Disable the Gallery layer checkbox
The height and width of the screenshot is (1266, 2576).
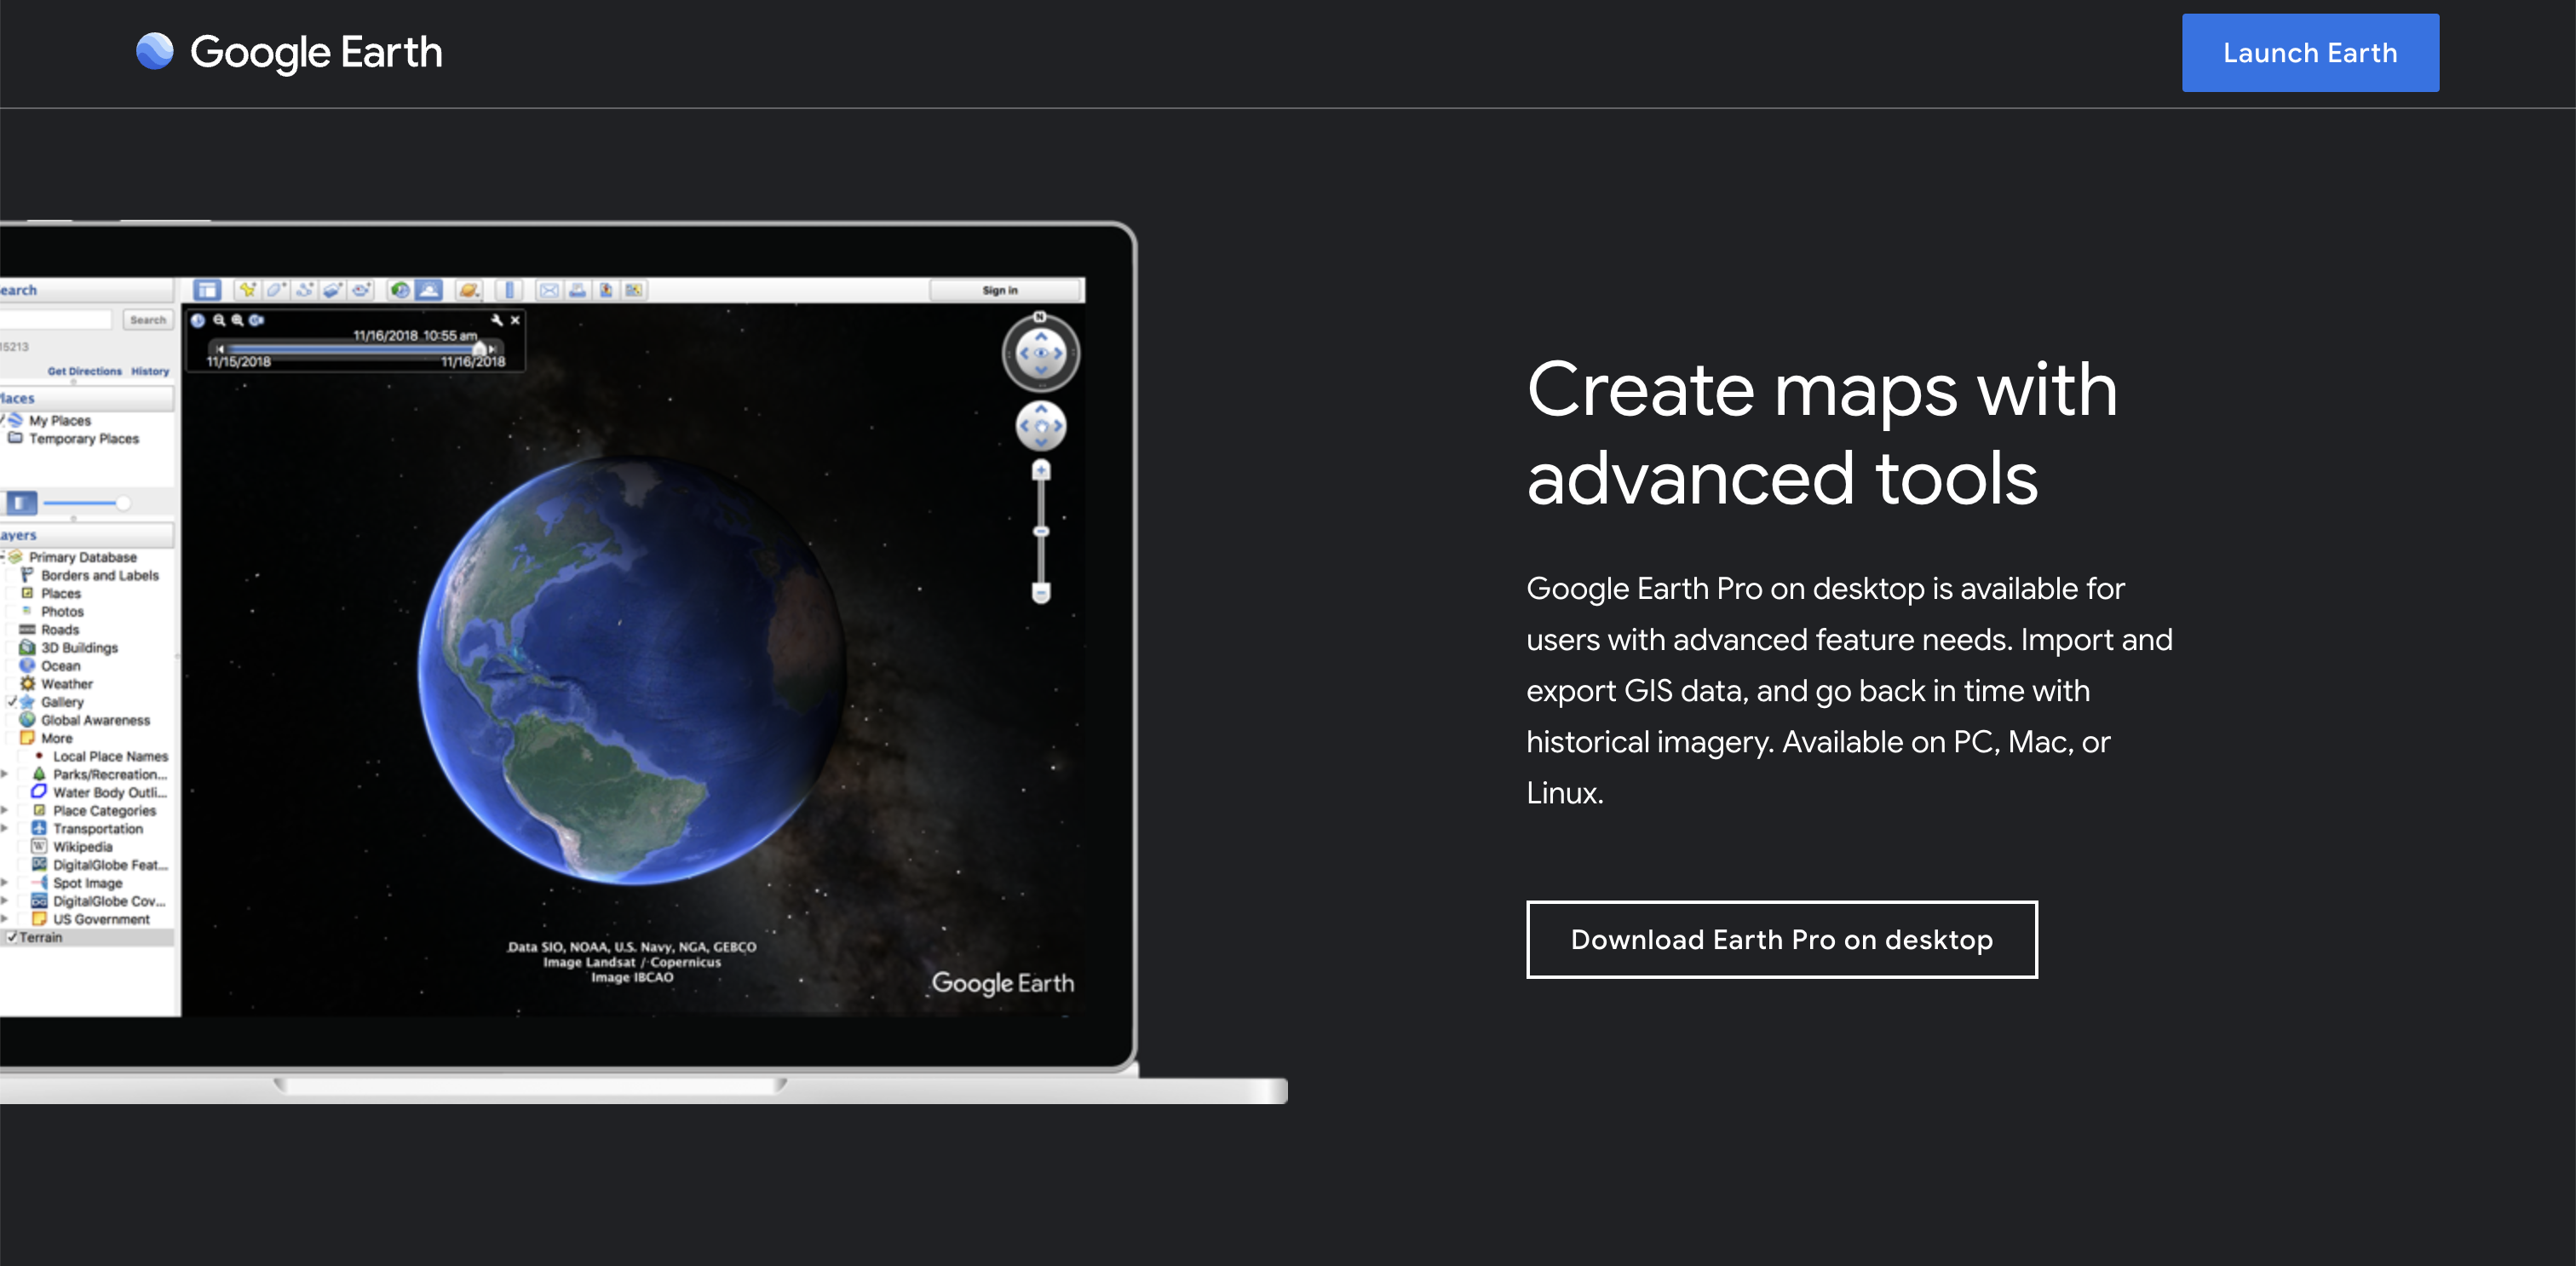click(12, 703)
